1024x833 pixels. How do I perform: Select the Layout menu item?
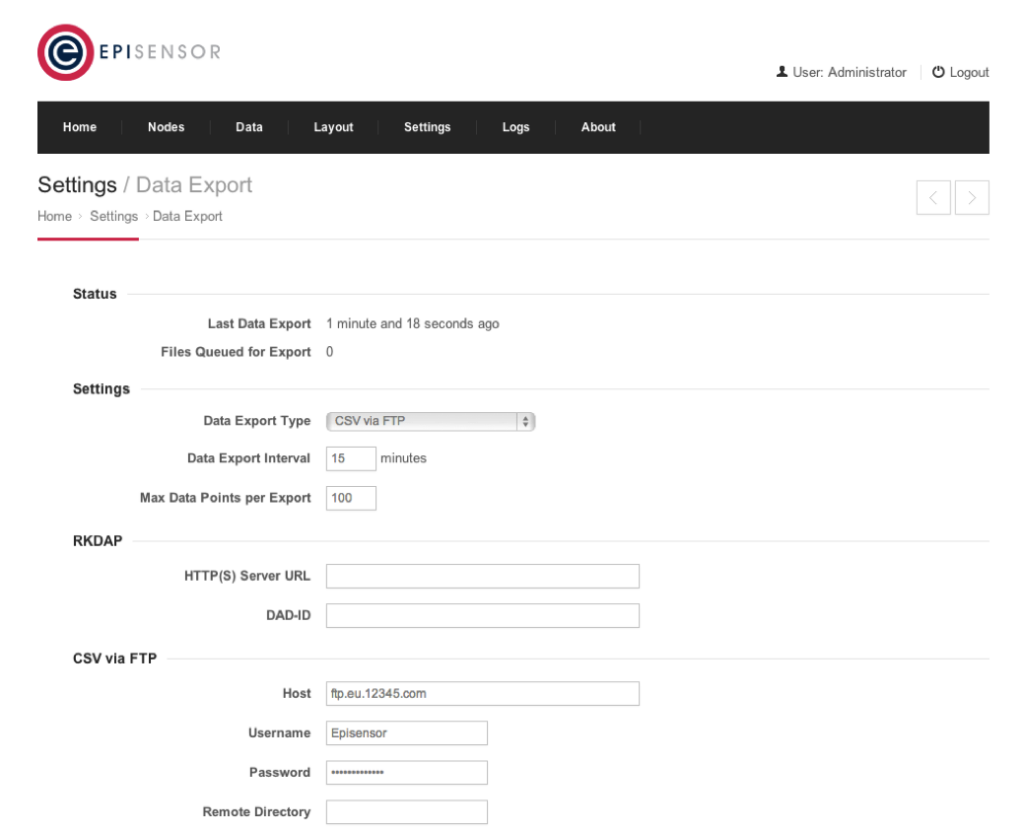point(333,127)
